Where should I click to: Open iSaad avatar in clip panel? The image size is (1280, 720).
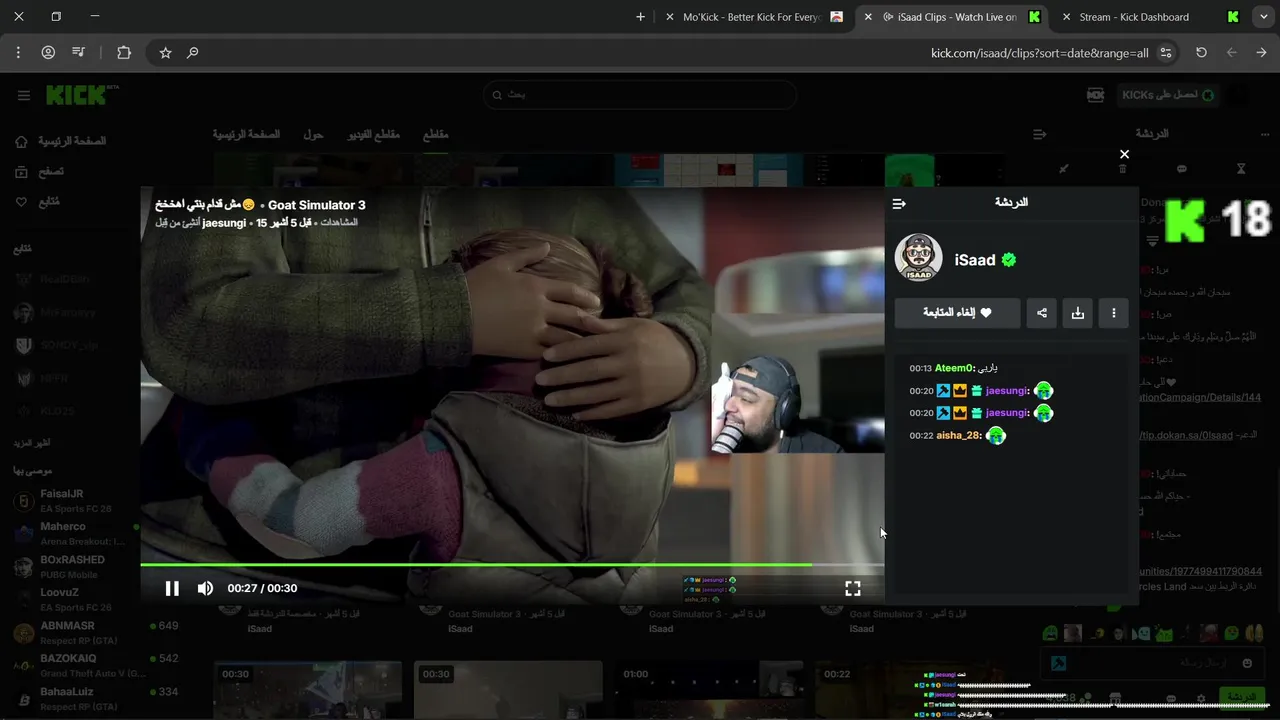click(918, 259)
